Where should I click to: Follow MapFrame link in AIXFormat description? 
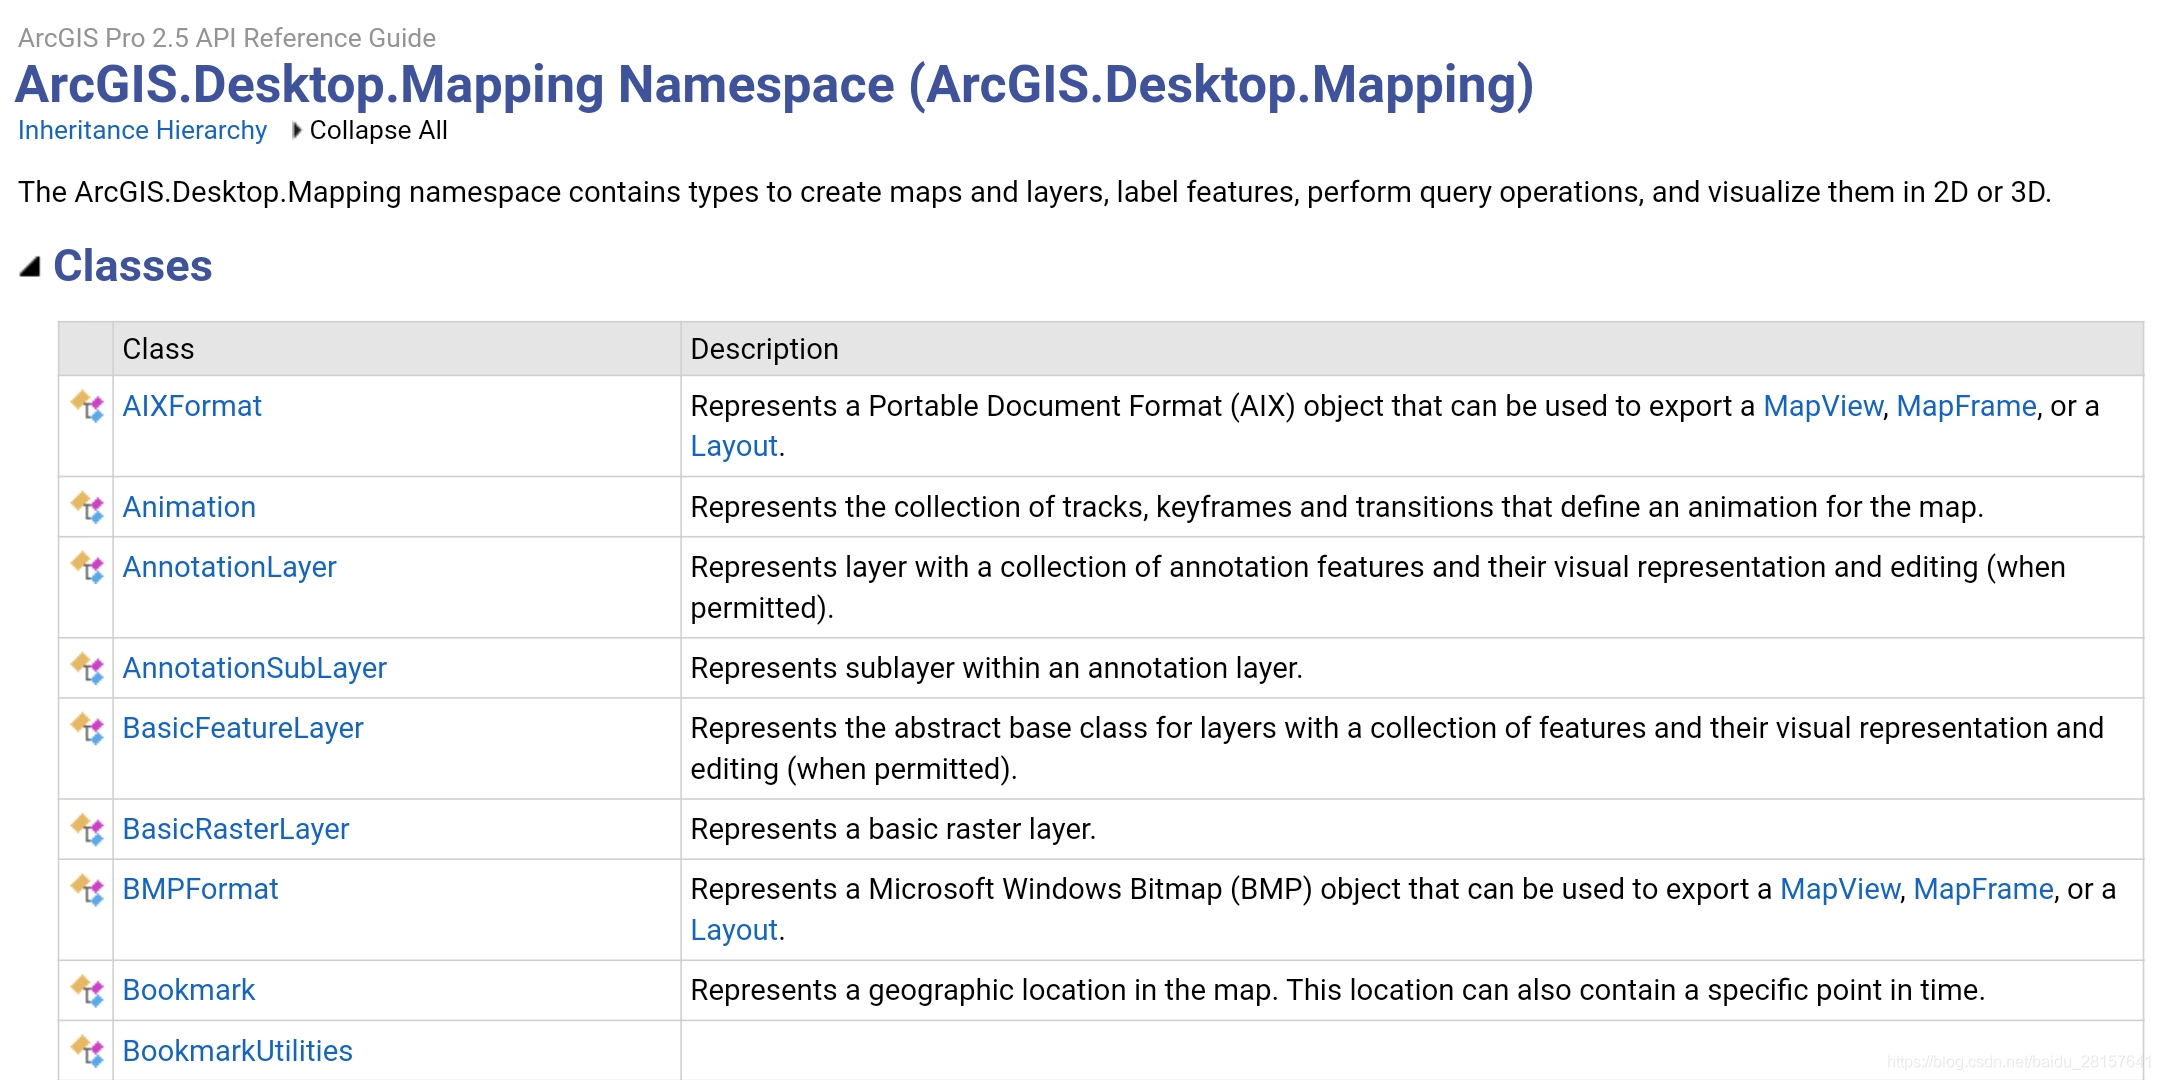coord(1966,406)
